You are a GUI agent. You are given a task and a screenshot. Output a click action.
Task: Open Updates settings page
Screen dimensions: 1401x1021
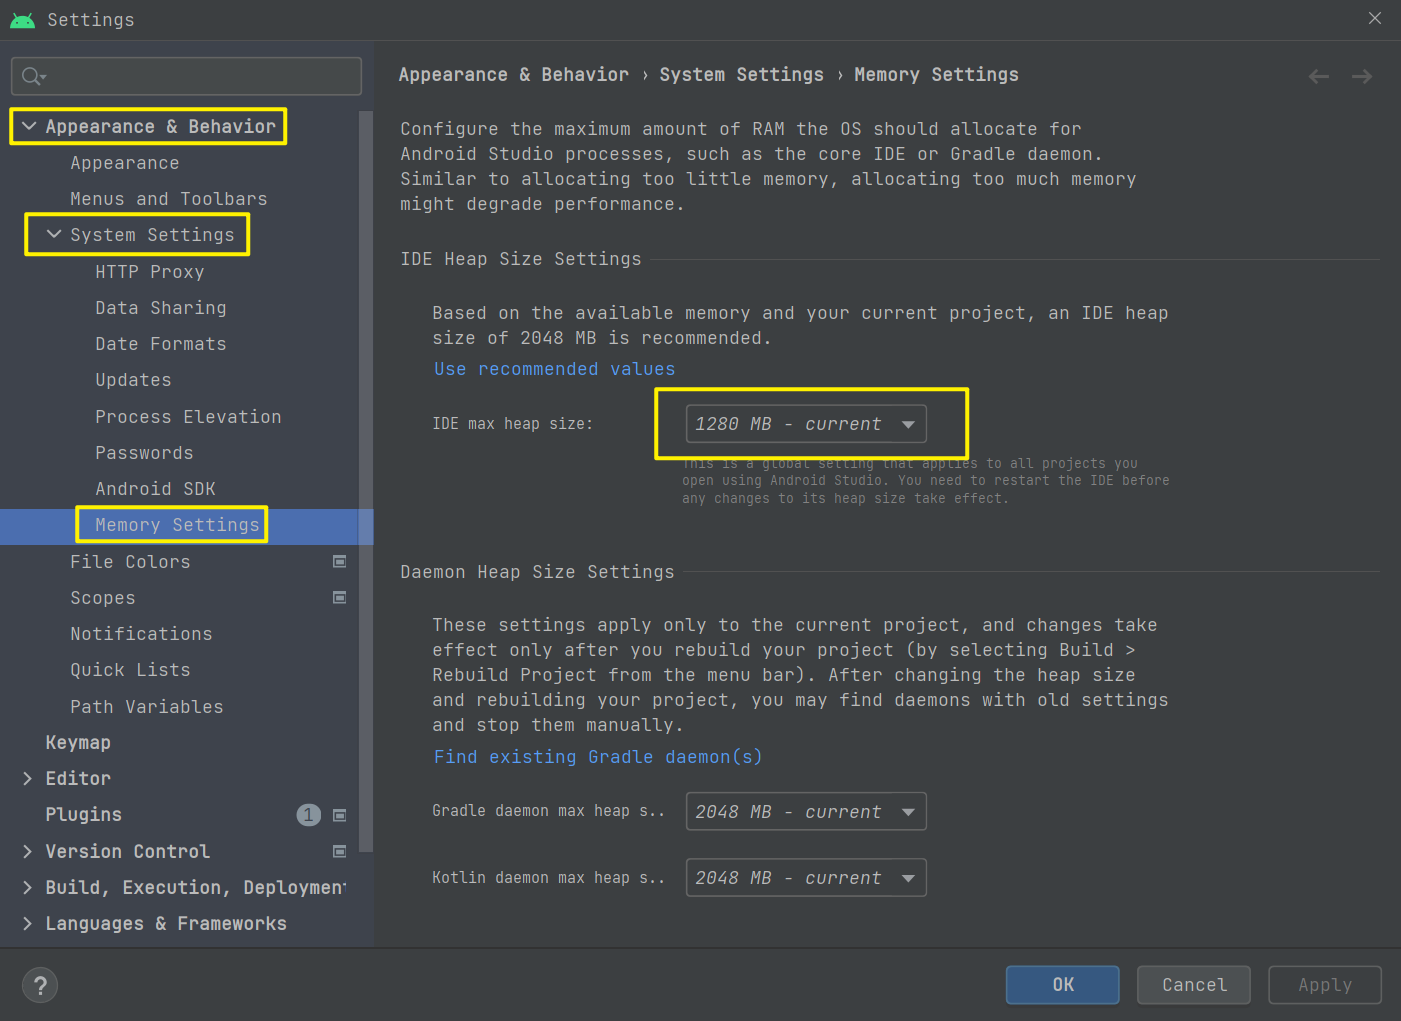tap(133, 380)
